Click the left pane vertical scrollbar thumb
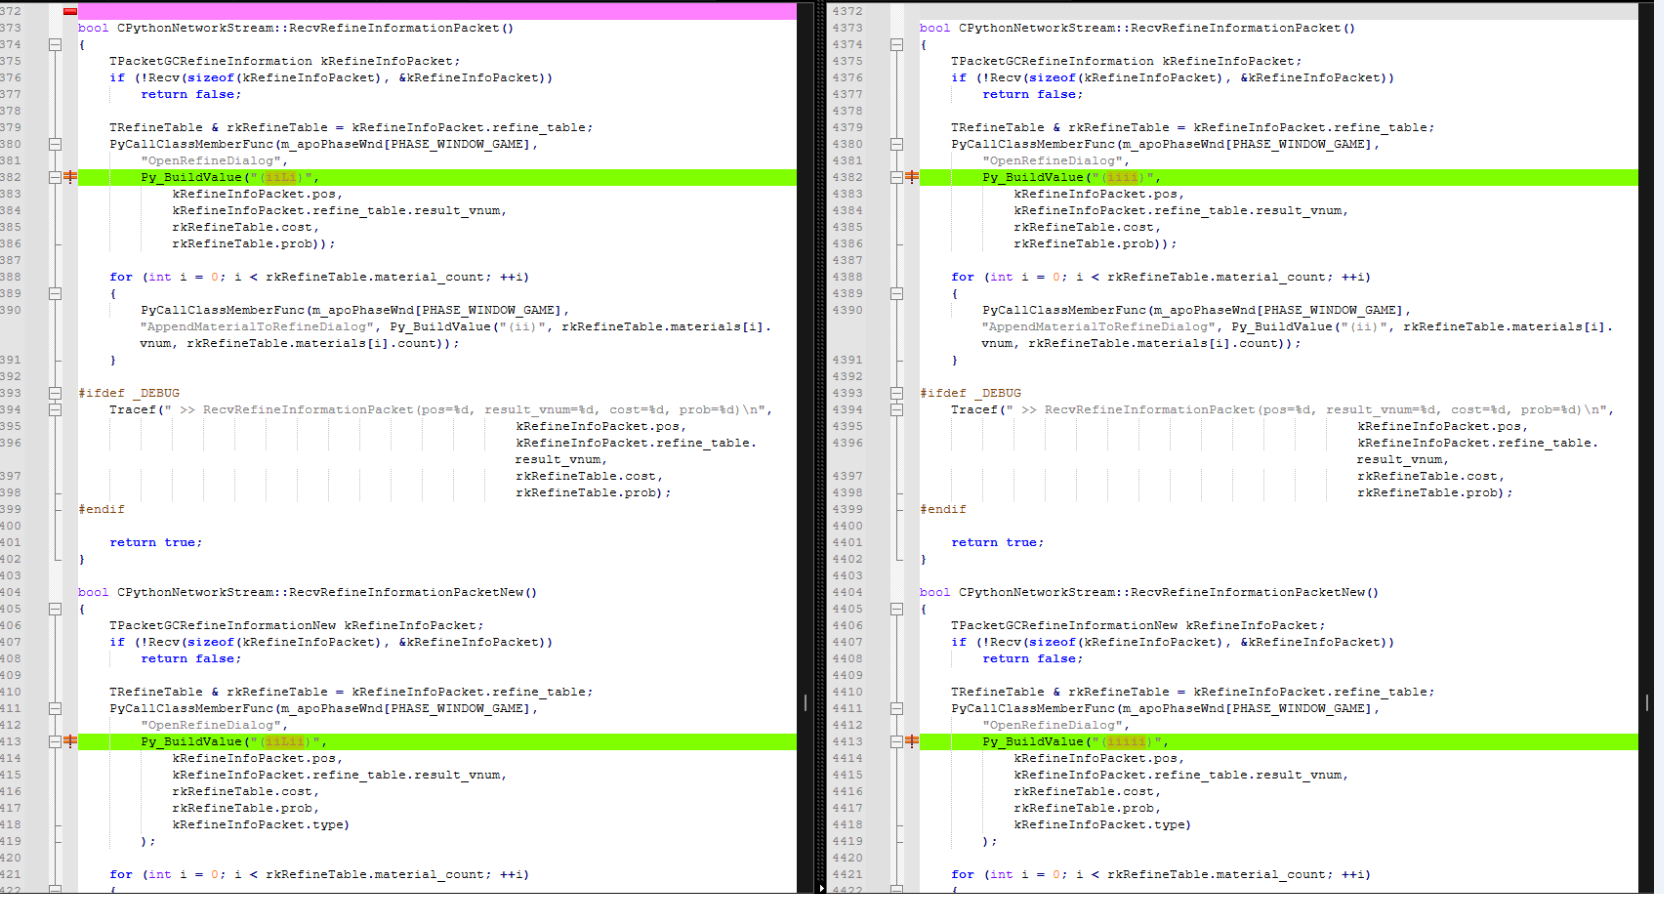Screen dimensions: 1664x898 point(805,703)
